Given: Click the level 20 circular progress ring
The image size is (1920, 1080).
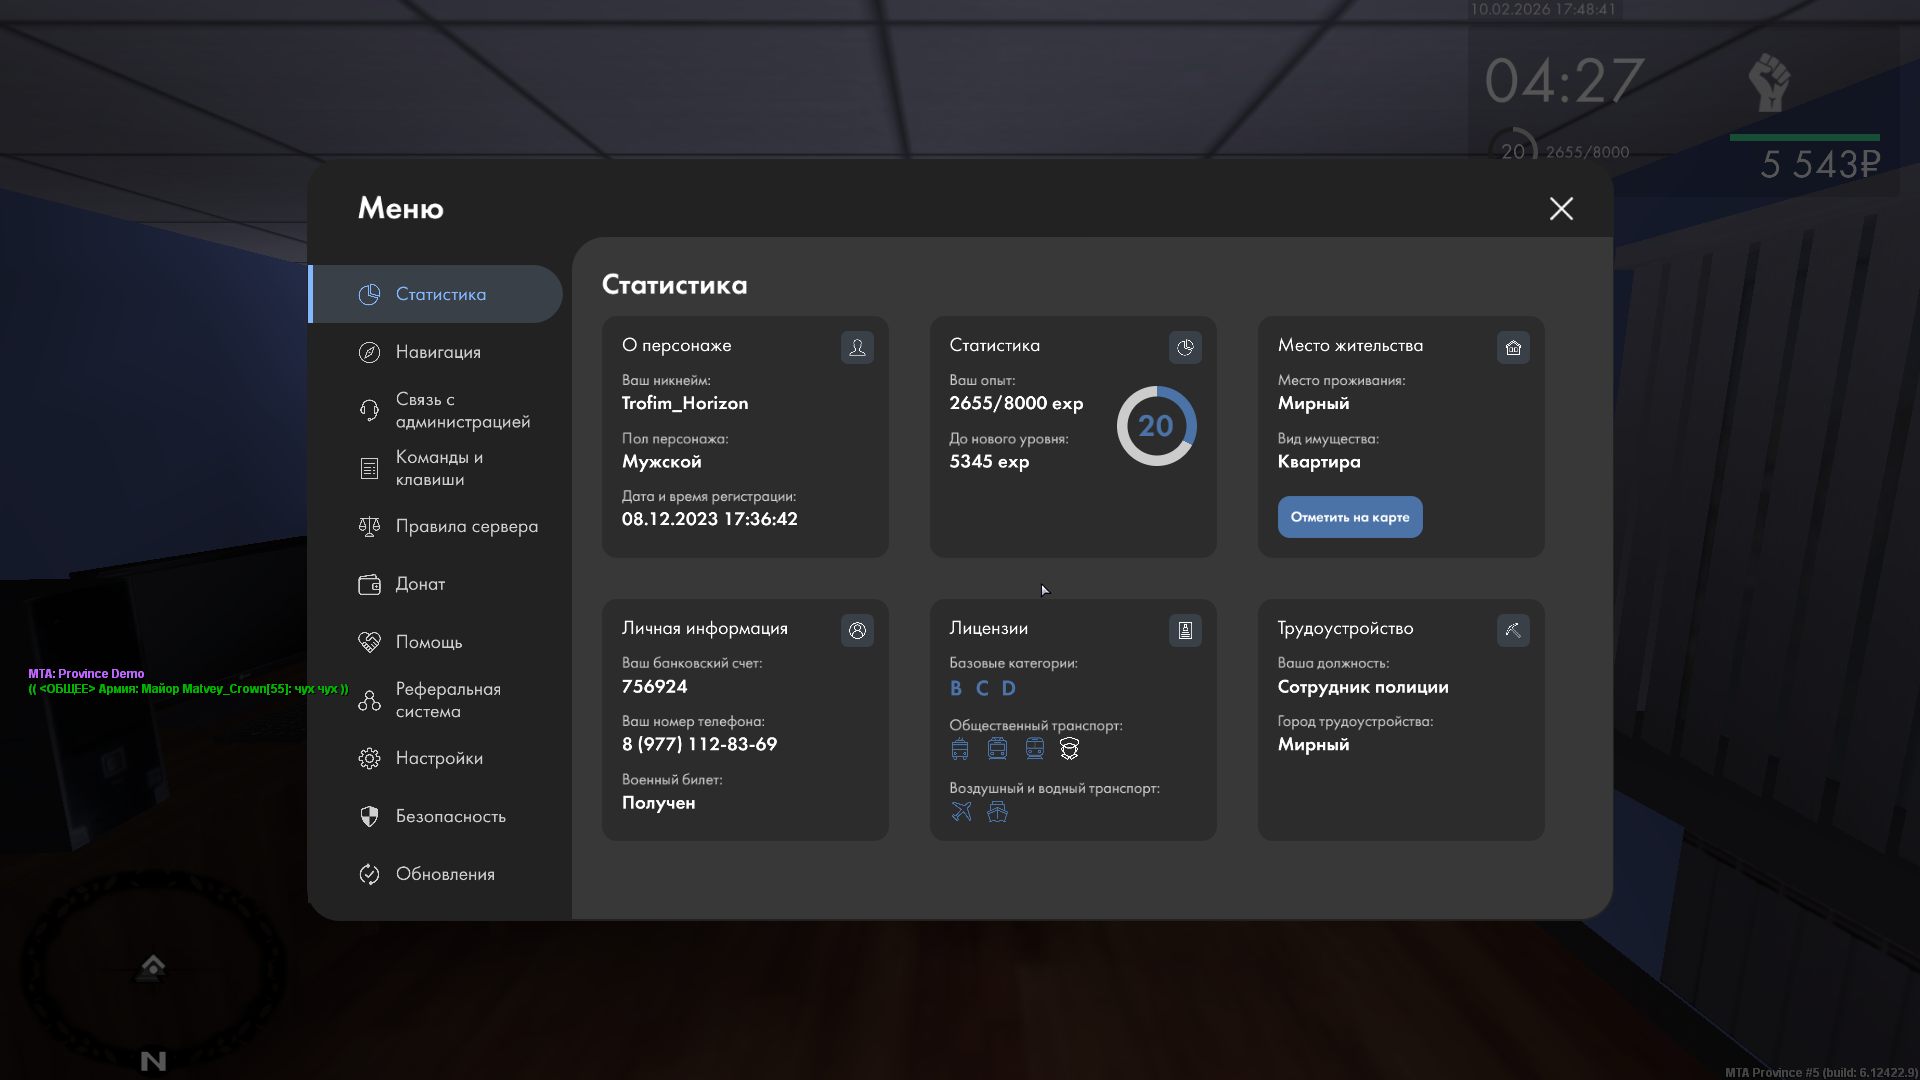Looking at the screenshot, I should [1156, 426].
